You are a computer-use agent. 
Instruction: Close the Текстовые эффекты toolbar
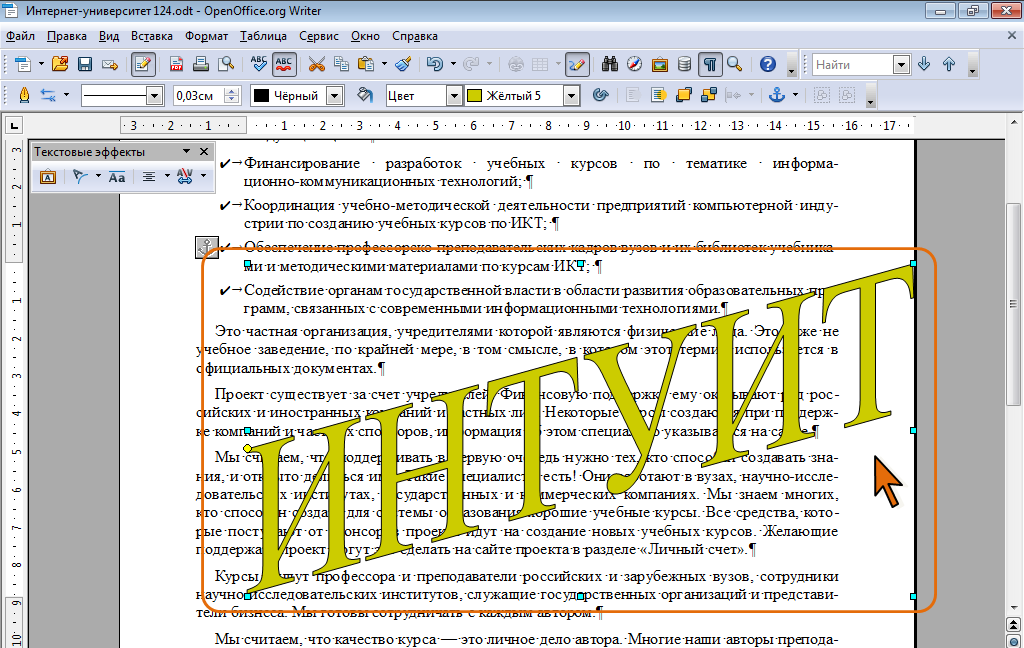click(x=204, y=152)
